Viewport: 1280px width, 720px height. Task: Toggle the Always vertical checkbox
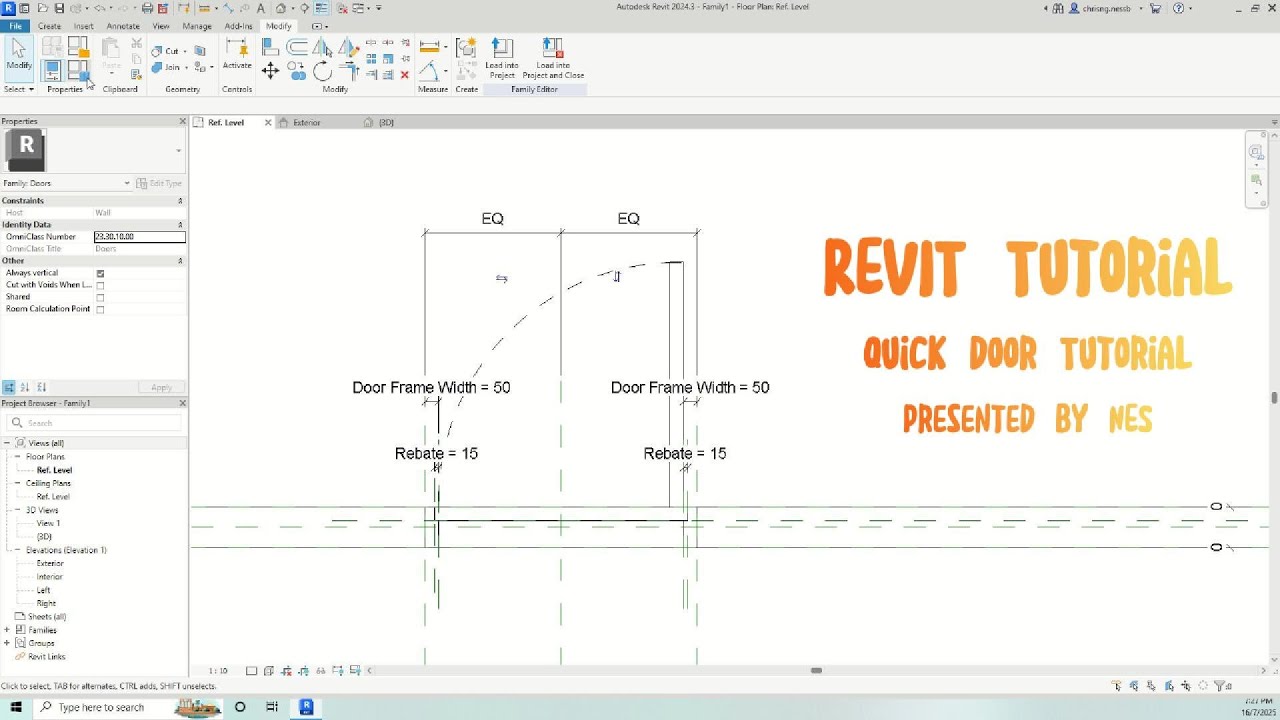(100, 273)
